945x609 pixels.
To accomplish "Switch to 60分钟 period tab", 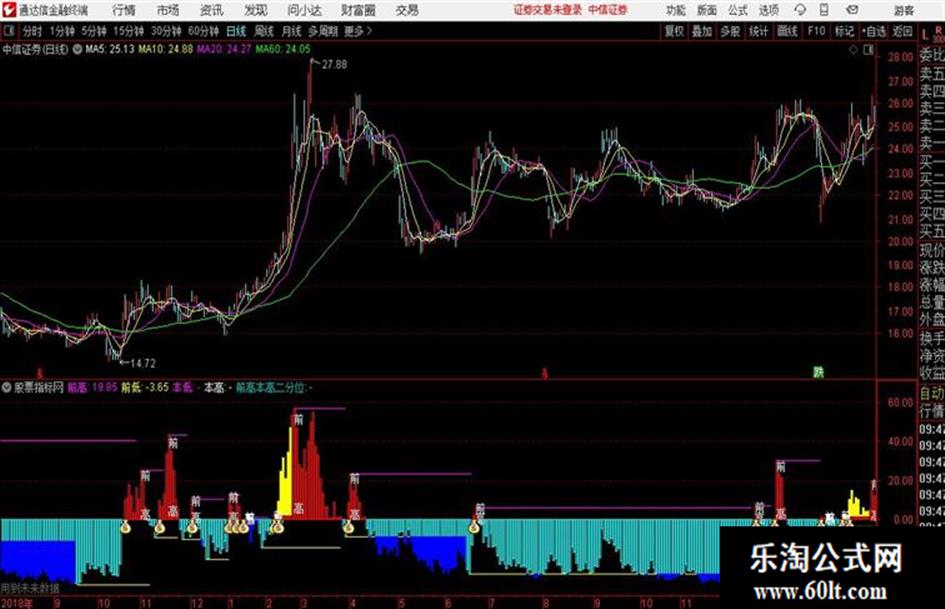I will point(203,31).
